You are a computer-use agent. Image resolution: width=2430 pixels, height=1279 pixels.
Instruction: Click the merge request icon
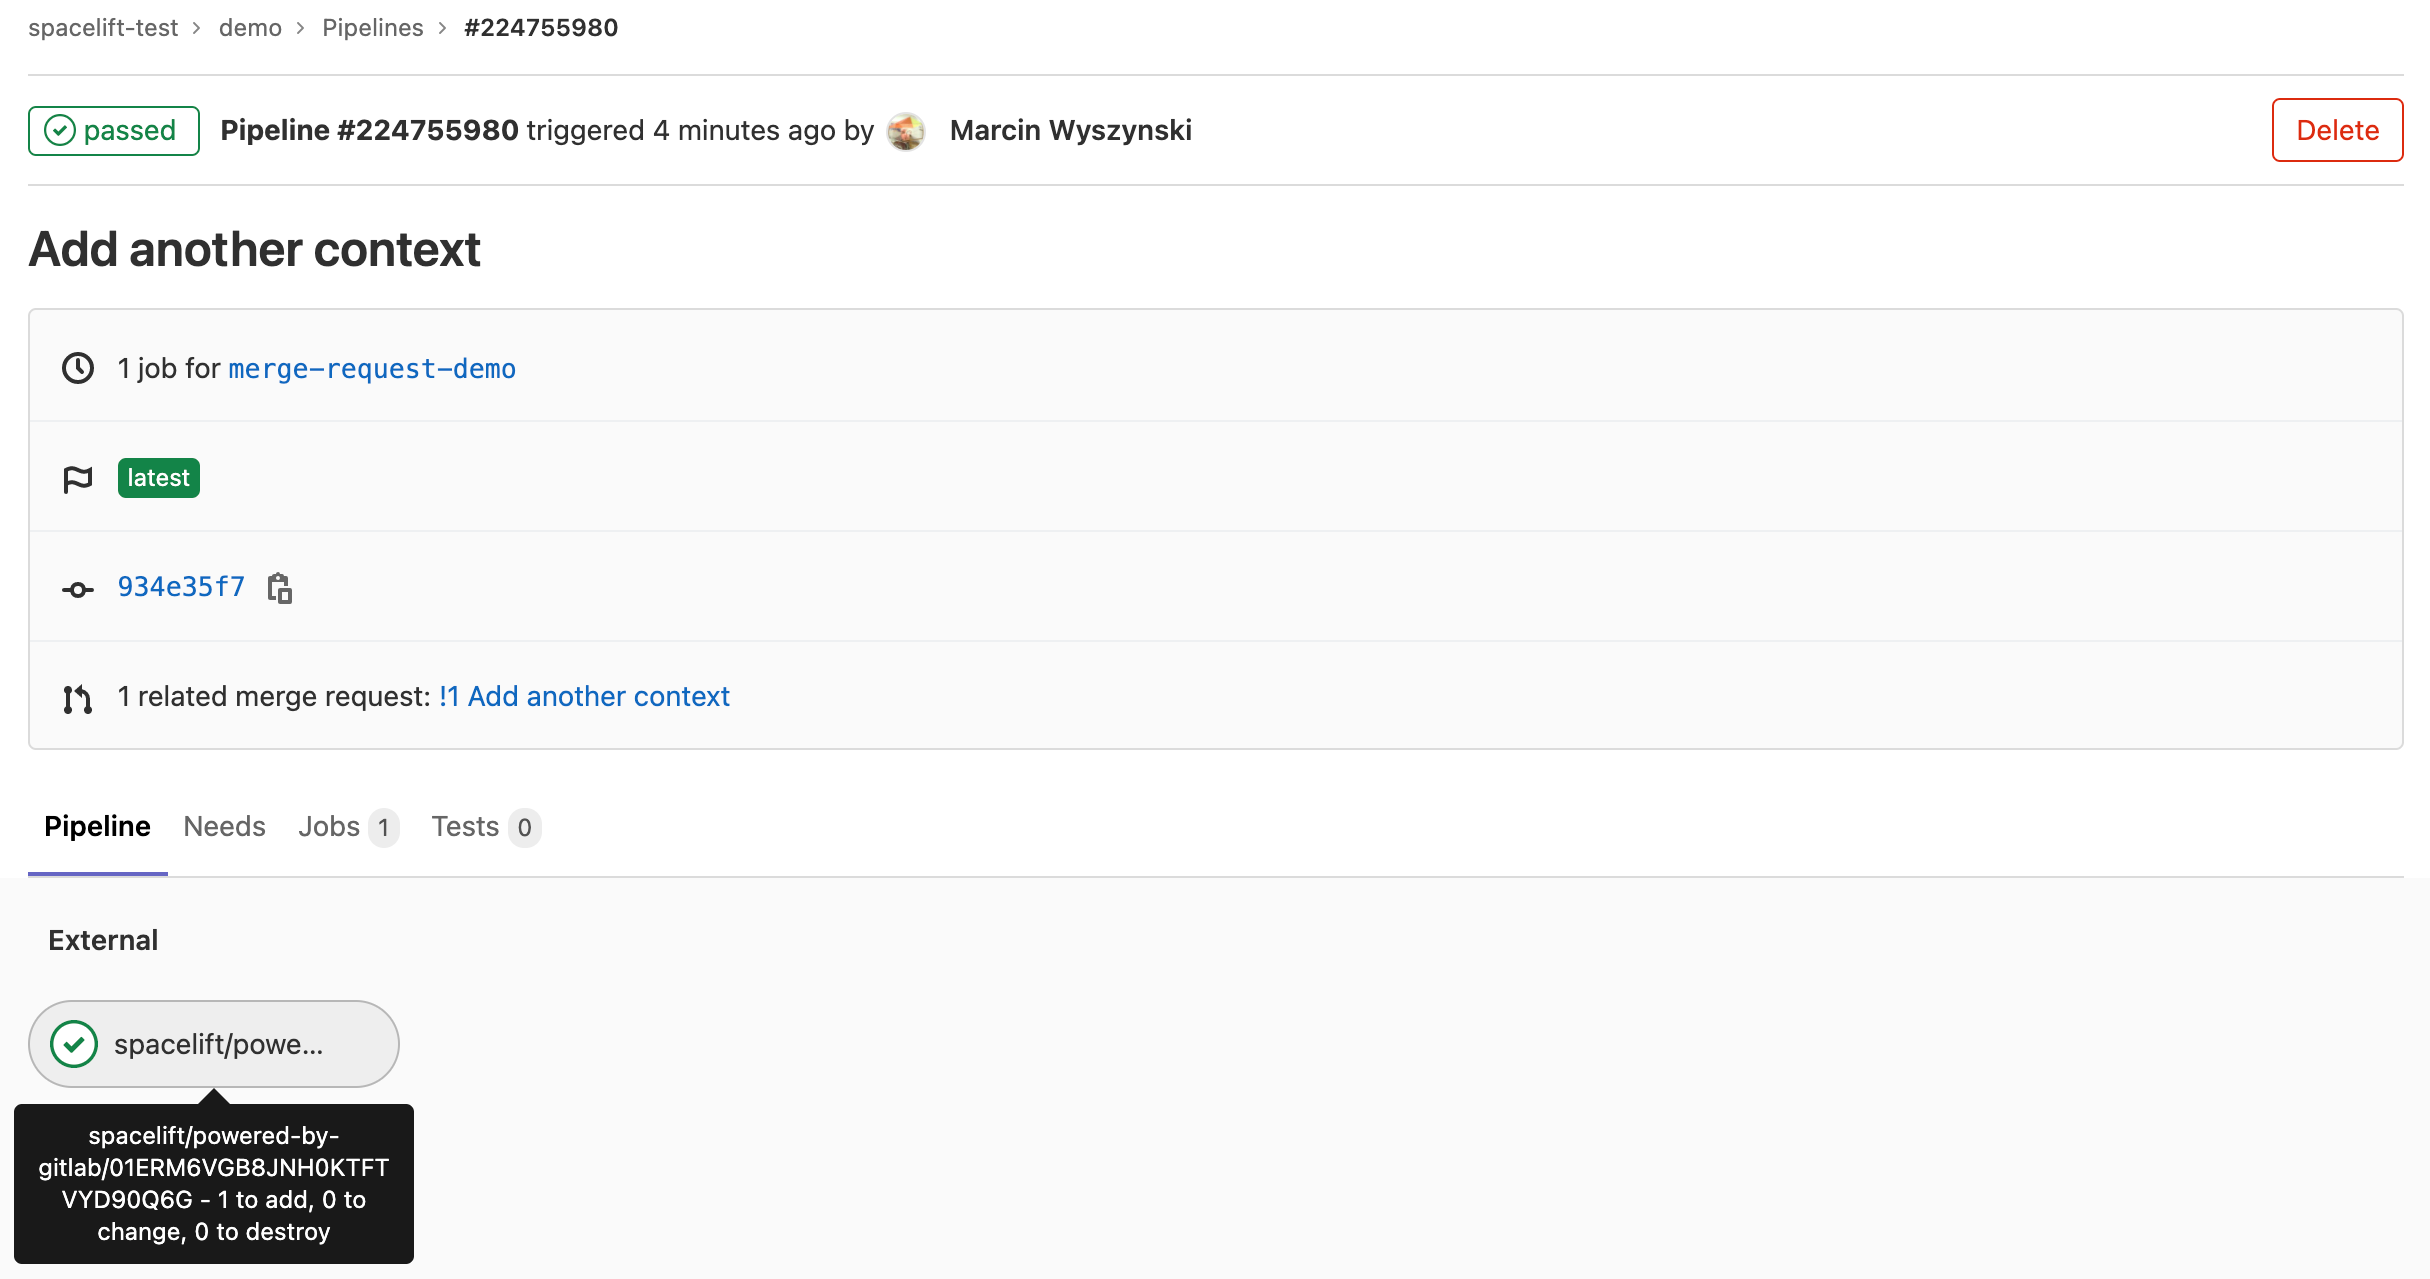point(78,698)
